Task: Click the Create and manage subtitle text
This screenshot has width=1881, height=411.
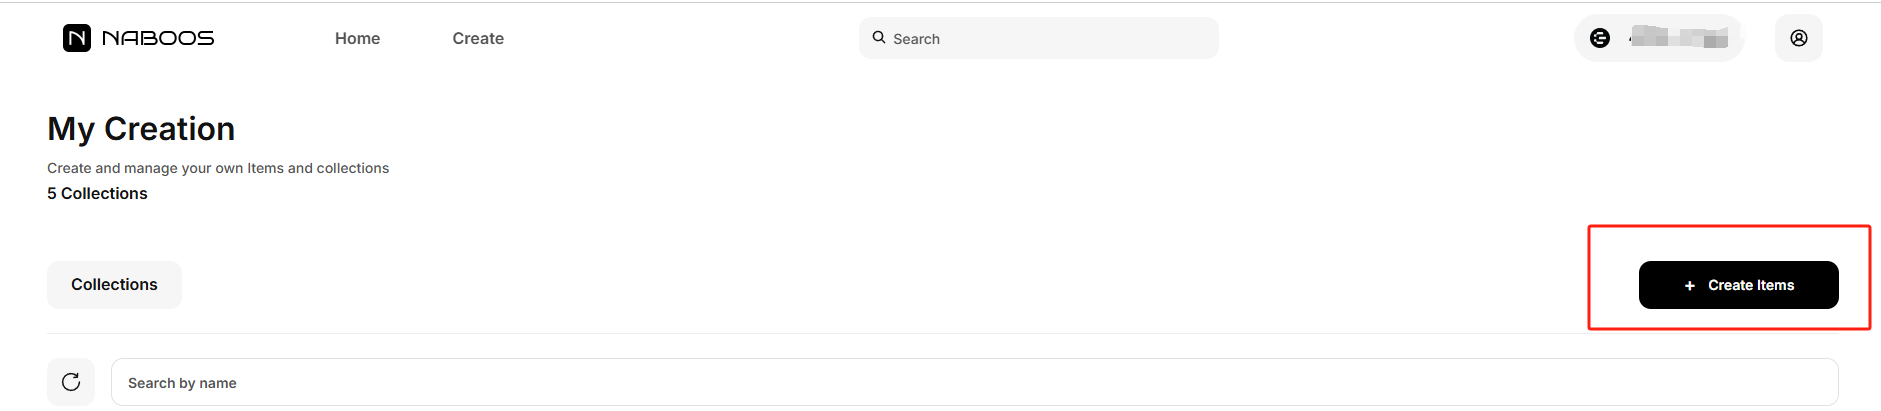Action: pos(218,168)
